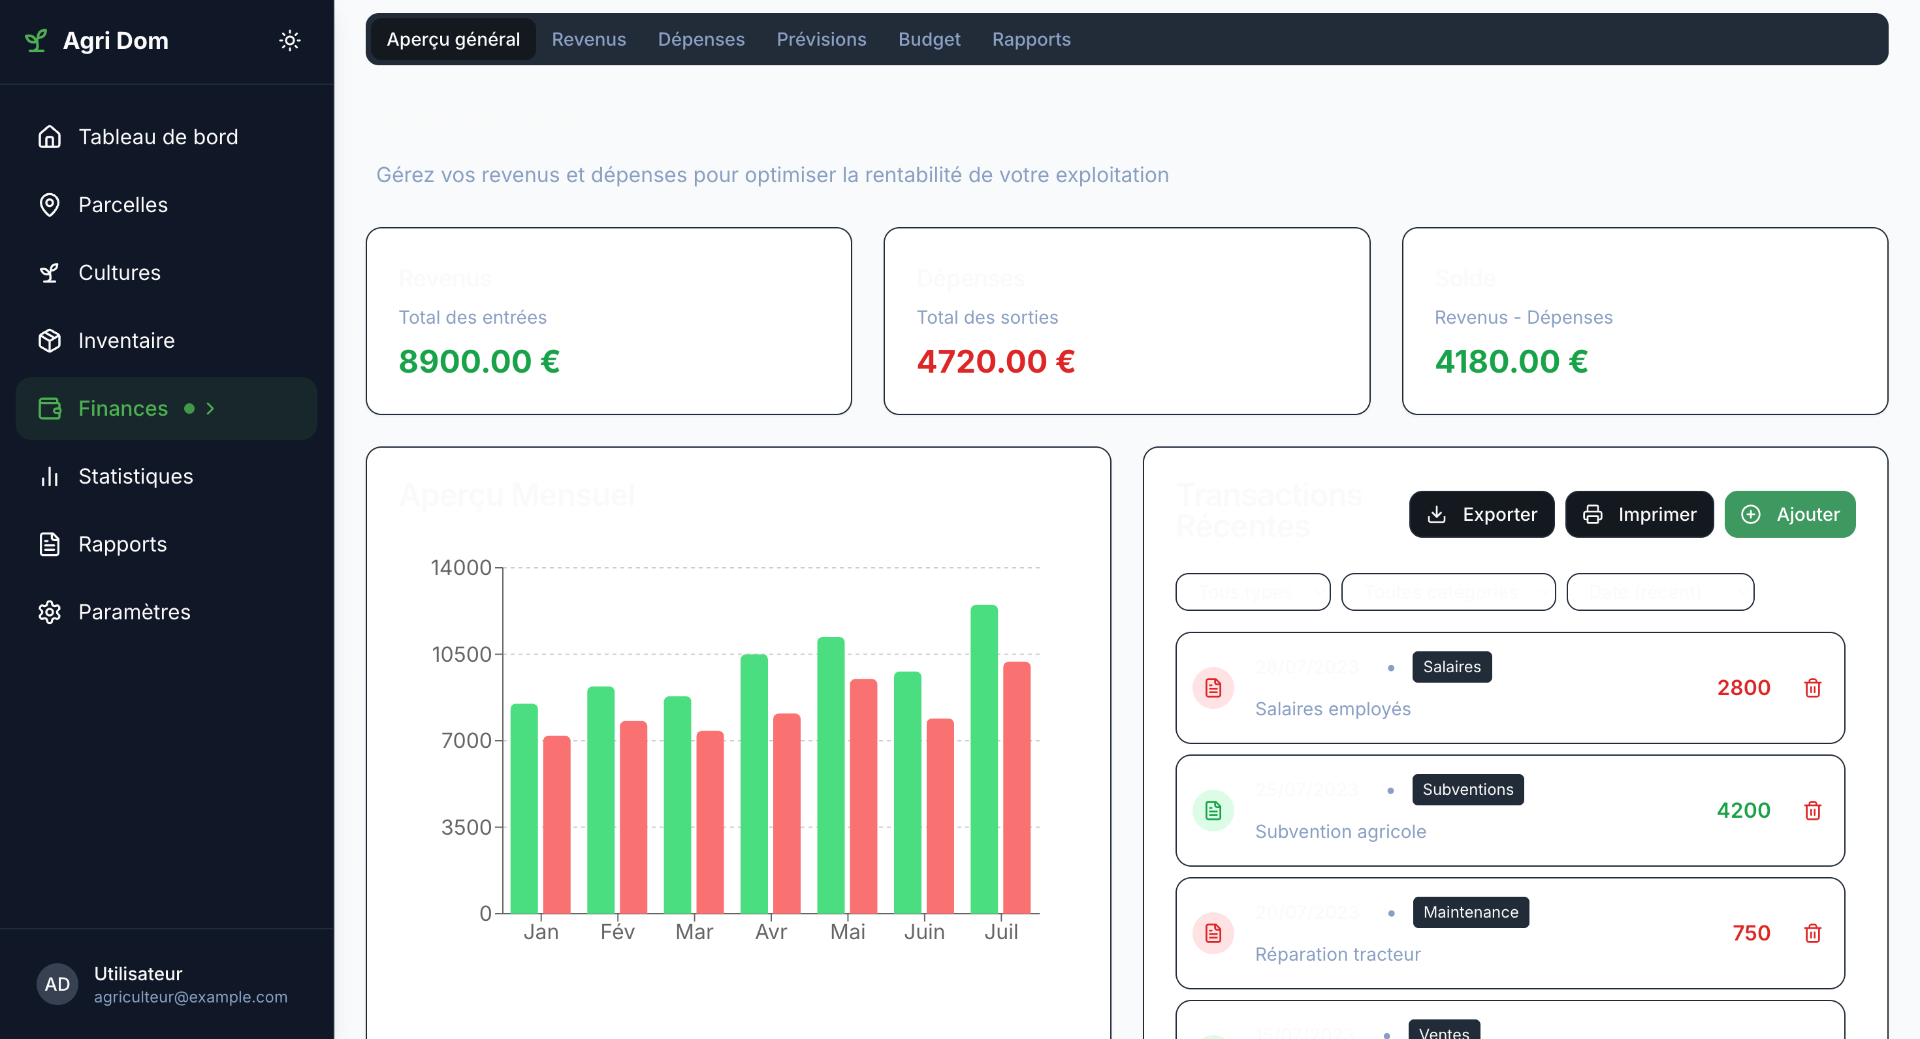Open the Date (récent) sort dropdown
1920x1039 pixels.
point(1659,592)
